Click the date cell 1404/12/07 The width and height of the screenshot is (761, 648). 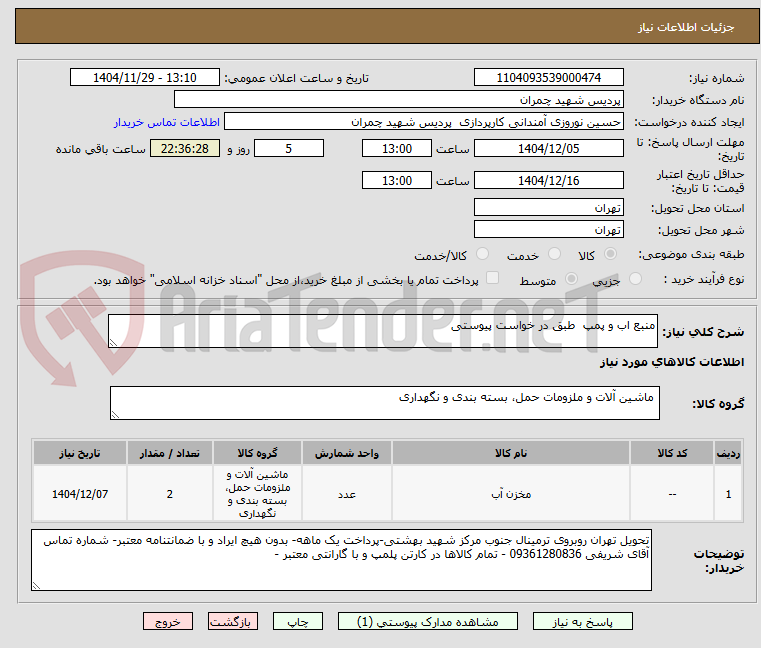click(80, 494)
